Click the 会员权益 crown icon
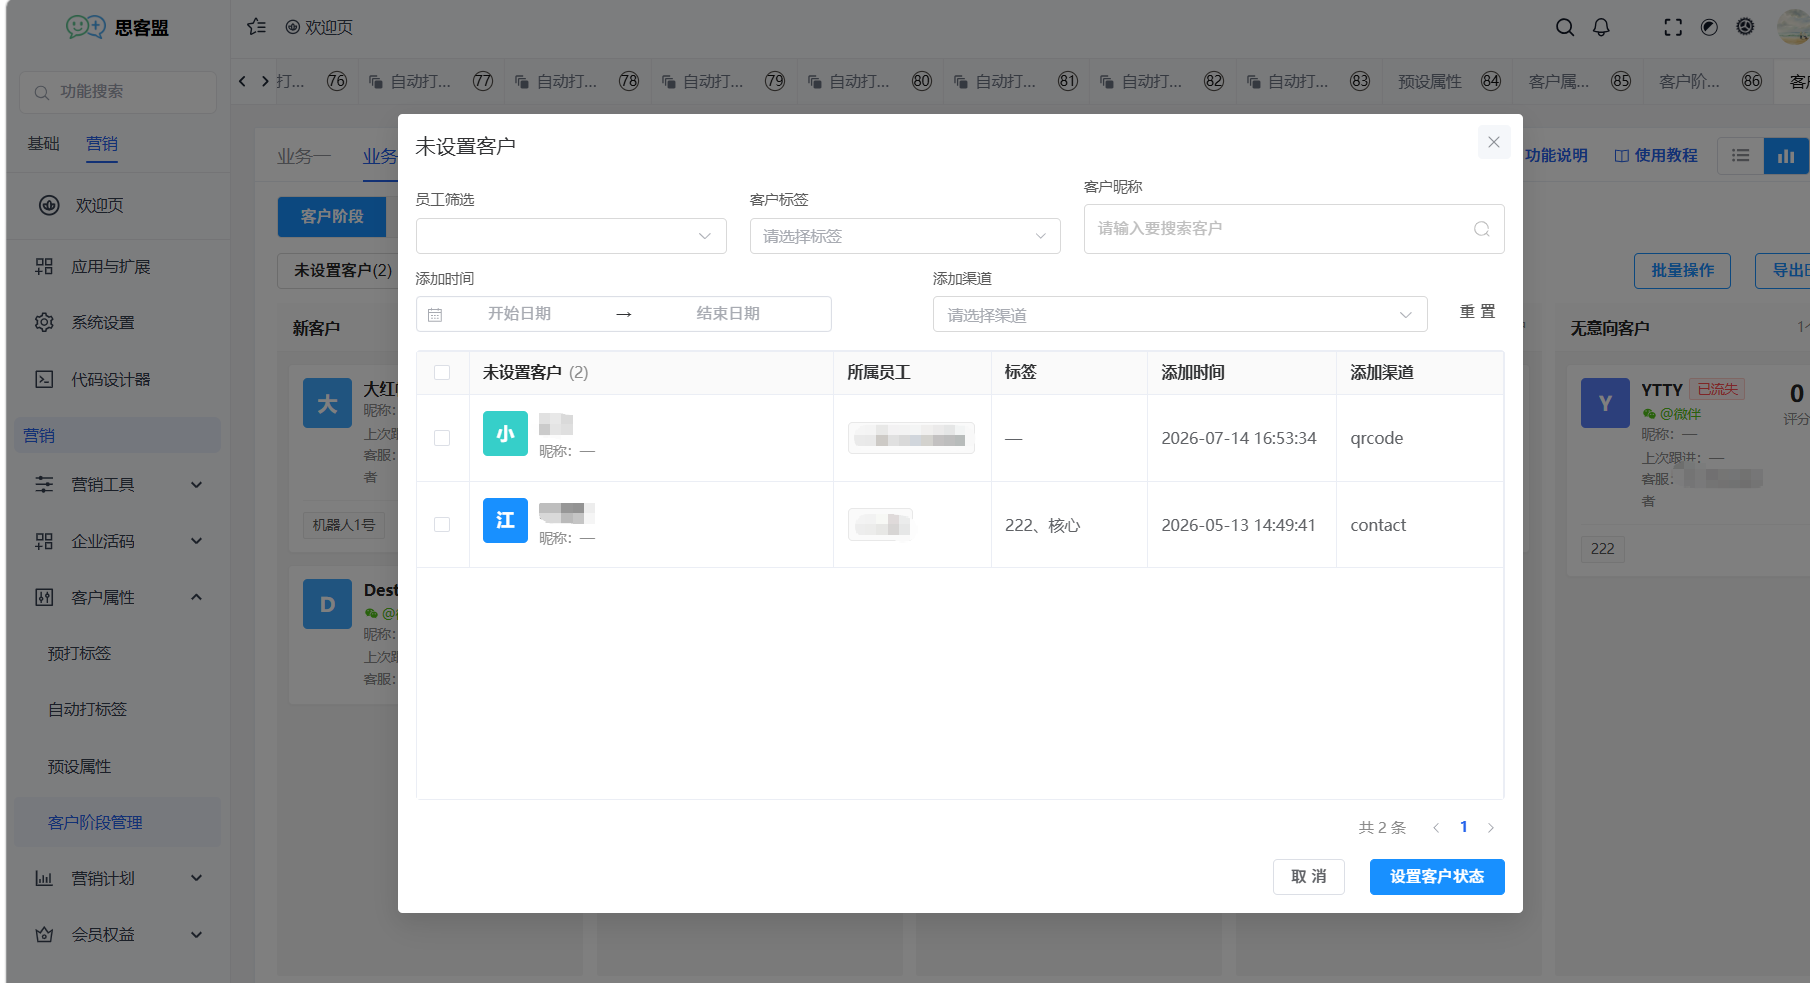The height and width of the screenshot is (983, 1810). tap(44, 934)
